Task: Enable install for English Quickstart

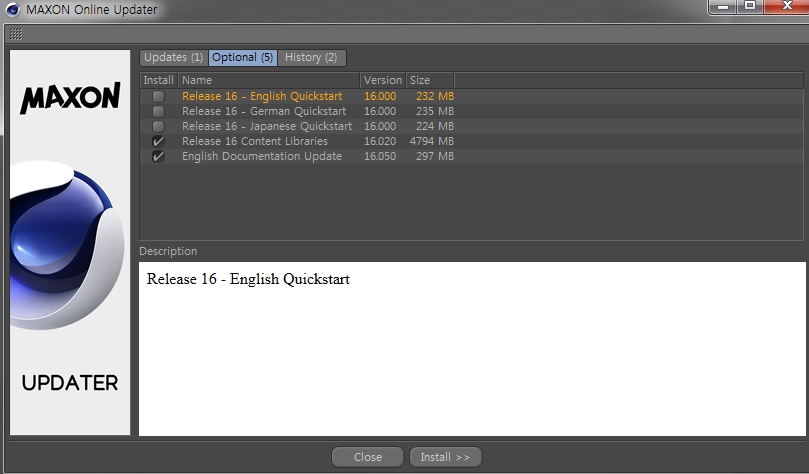Action: coord(158,97)
